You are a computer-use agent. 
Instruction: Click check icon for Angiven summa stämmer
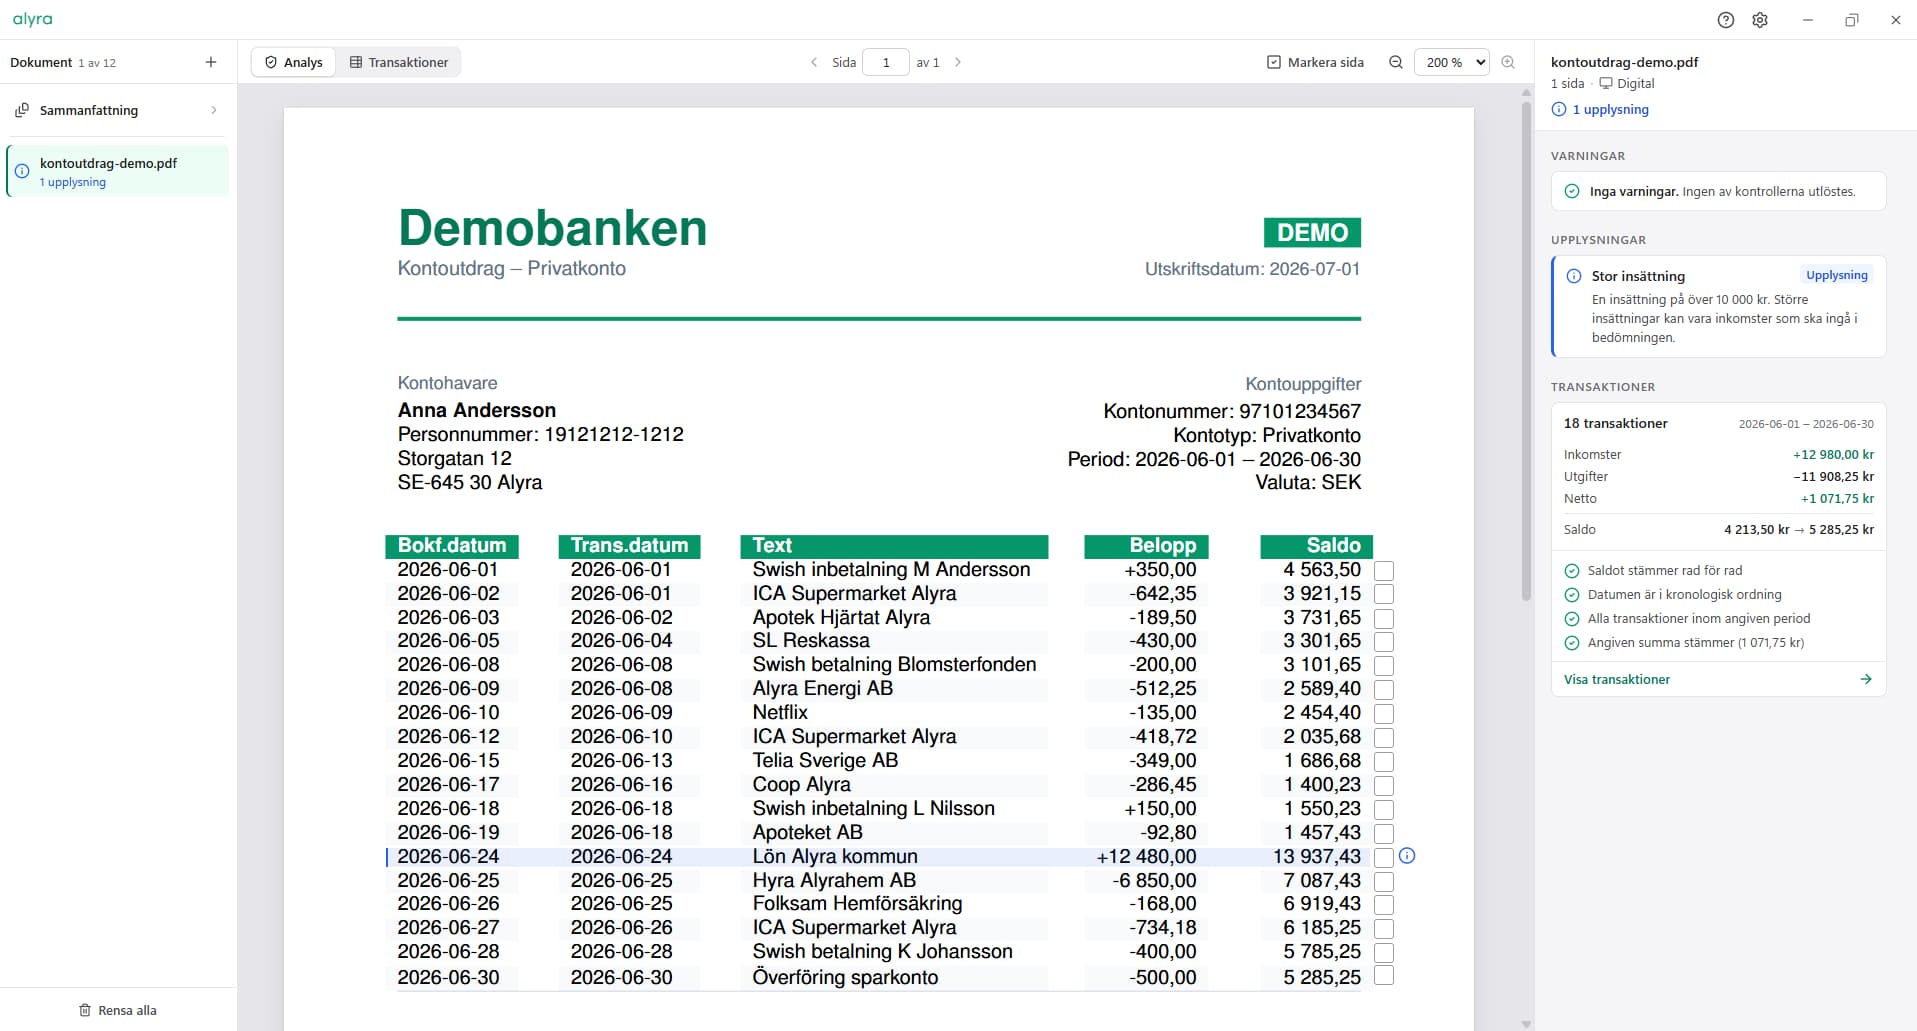pos(1572,643)
